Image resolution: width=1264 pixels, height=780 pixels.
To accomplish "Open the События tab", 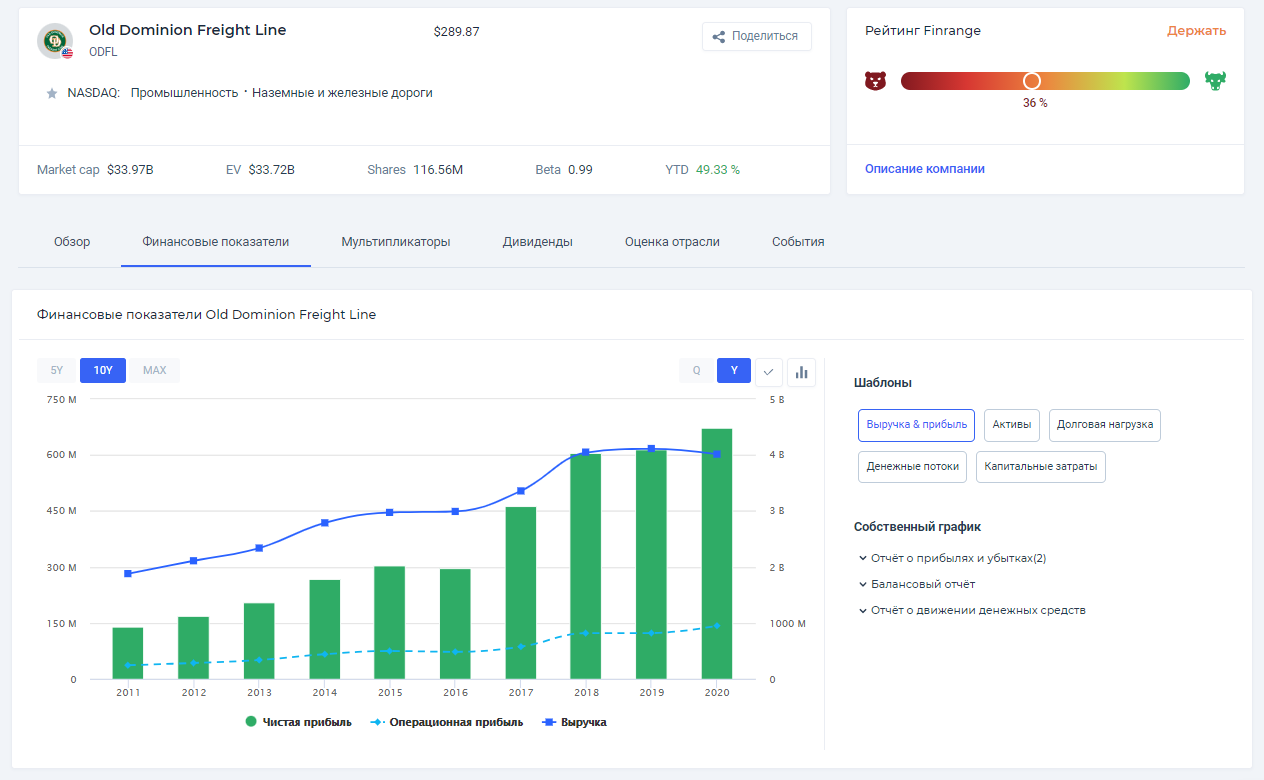I will click(798, 242).
